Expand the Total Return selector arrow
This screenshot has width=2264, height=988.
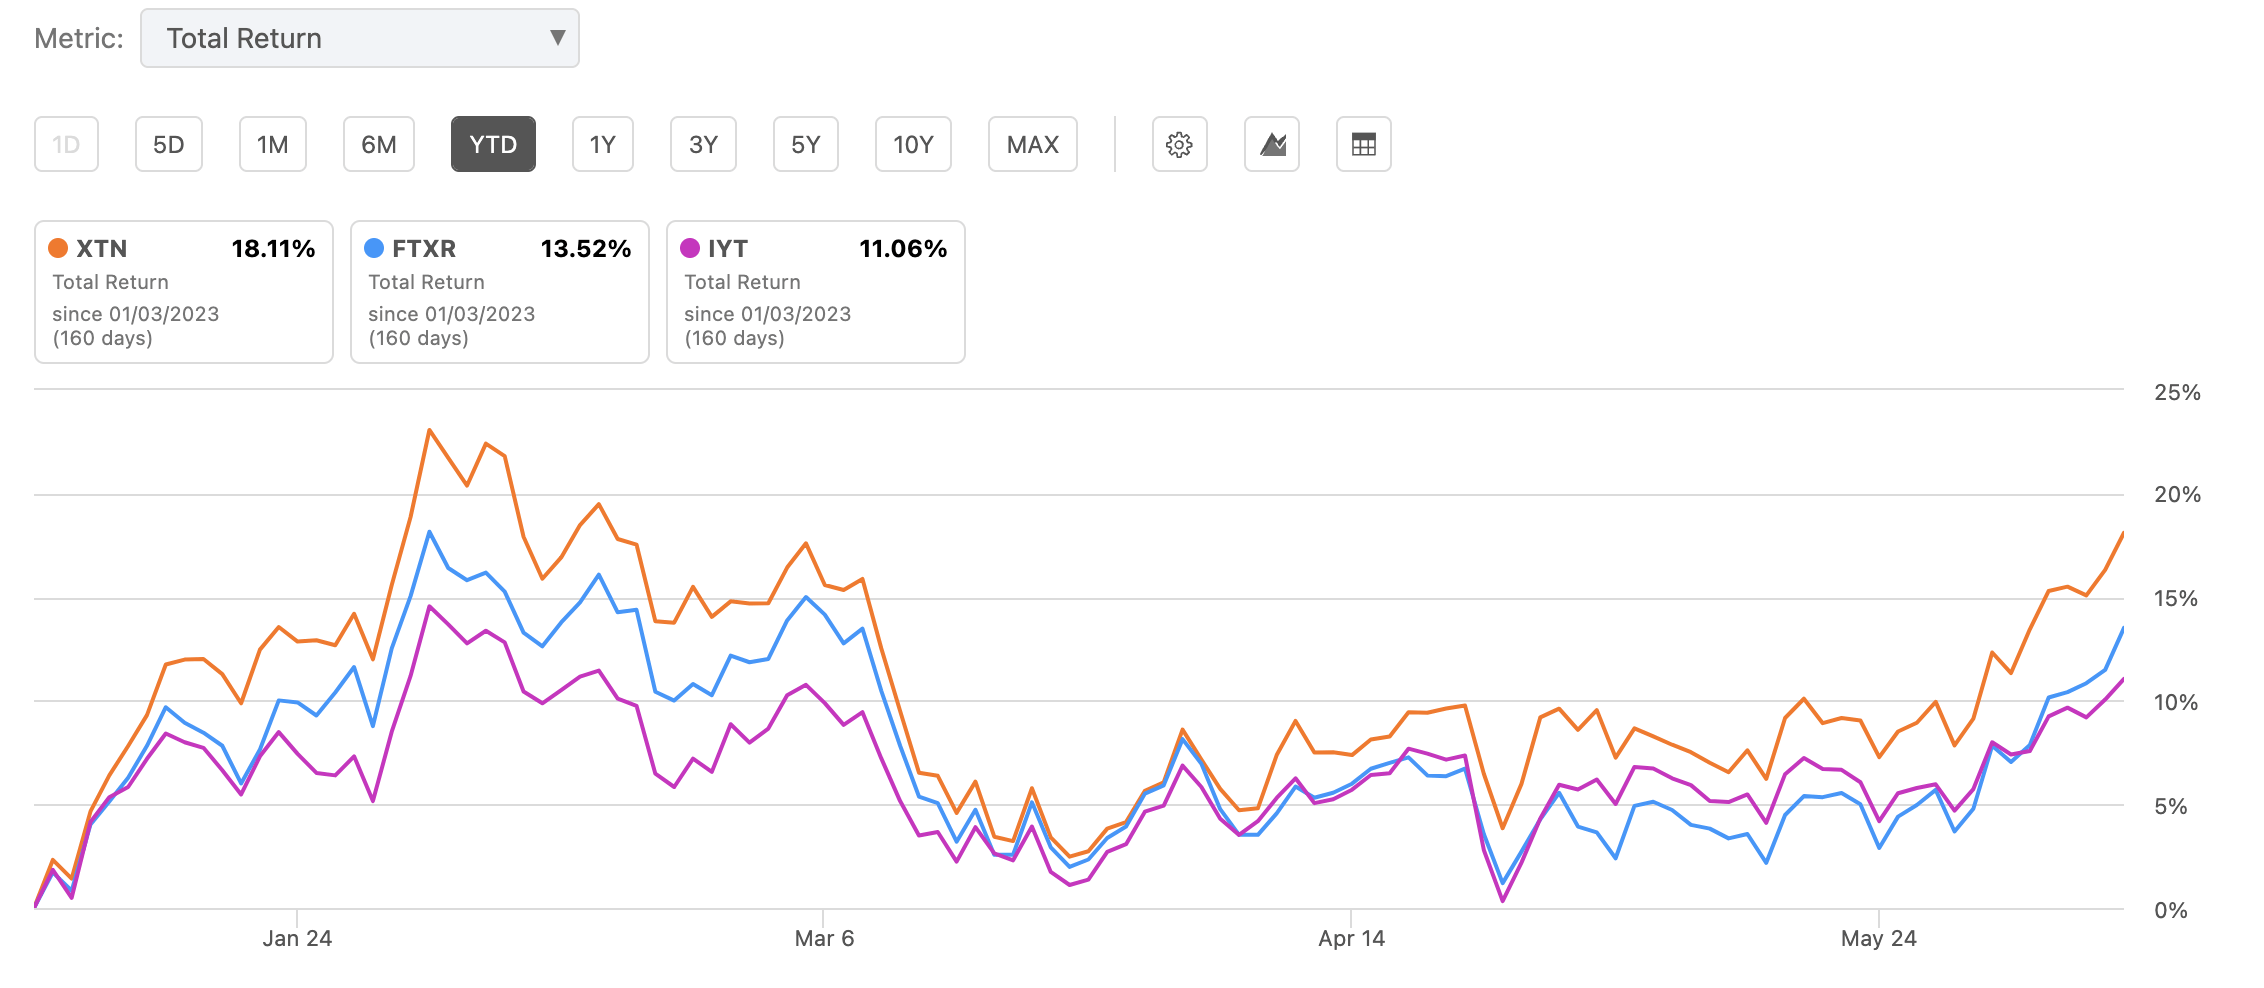[x=557, y=38]
